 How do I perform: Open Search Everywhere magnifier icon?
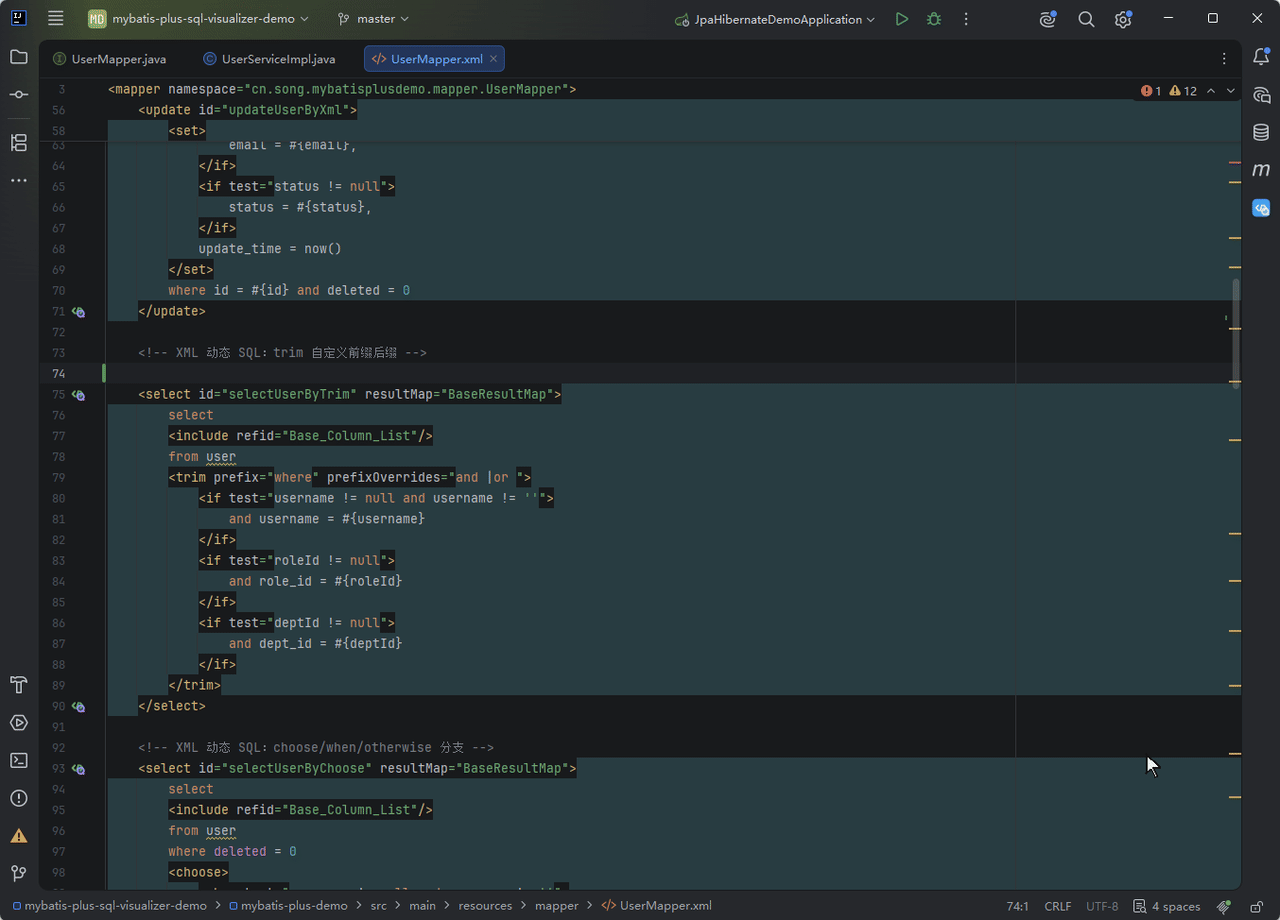coord(1086,19)
